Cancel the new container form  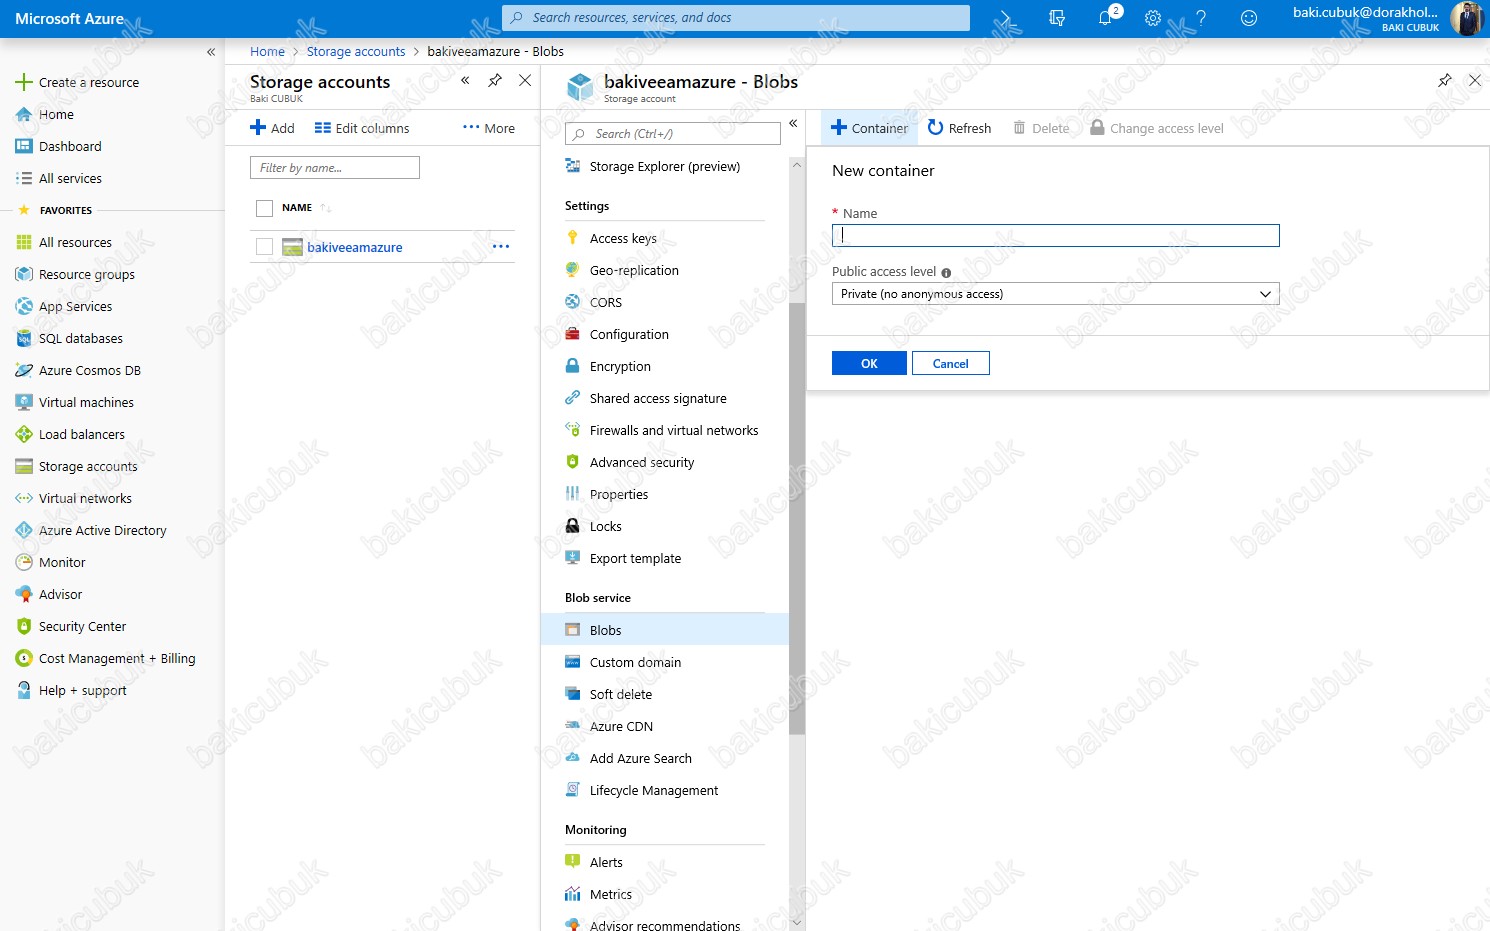click(950, 363)
